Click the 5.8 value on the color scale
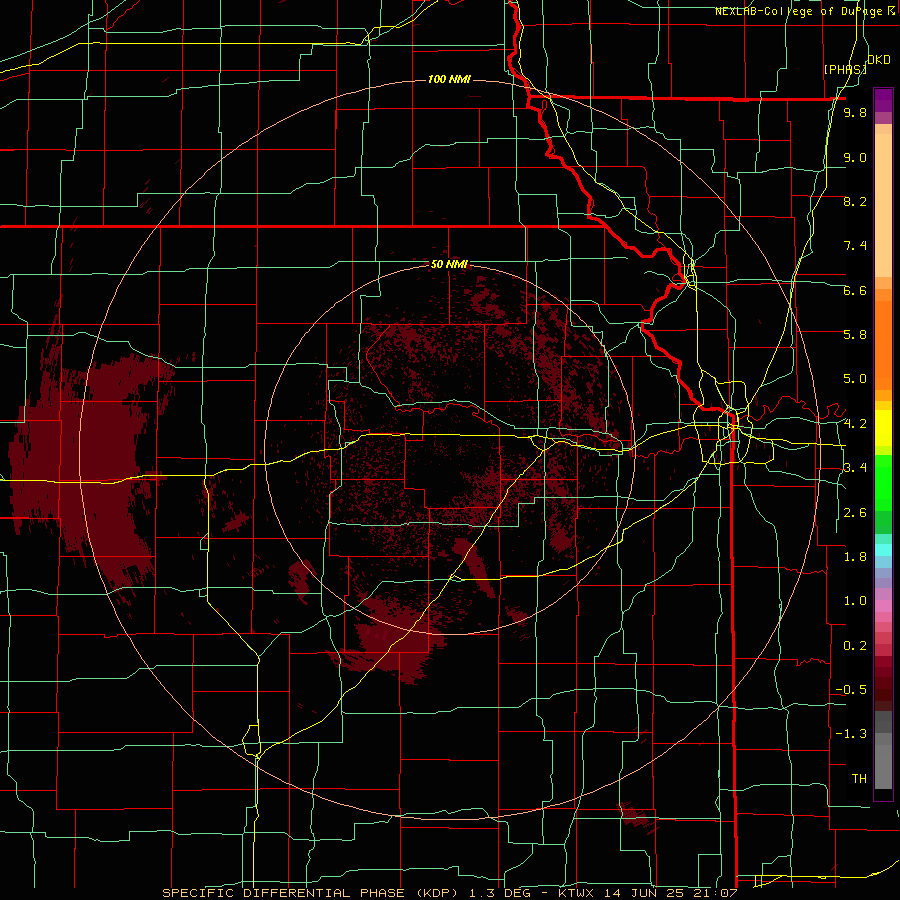Image resolution: width=900 pixels, height=900 pixels. coord(855,335)
